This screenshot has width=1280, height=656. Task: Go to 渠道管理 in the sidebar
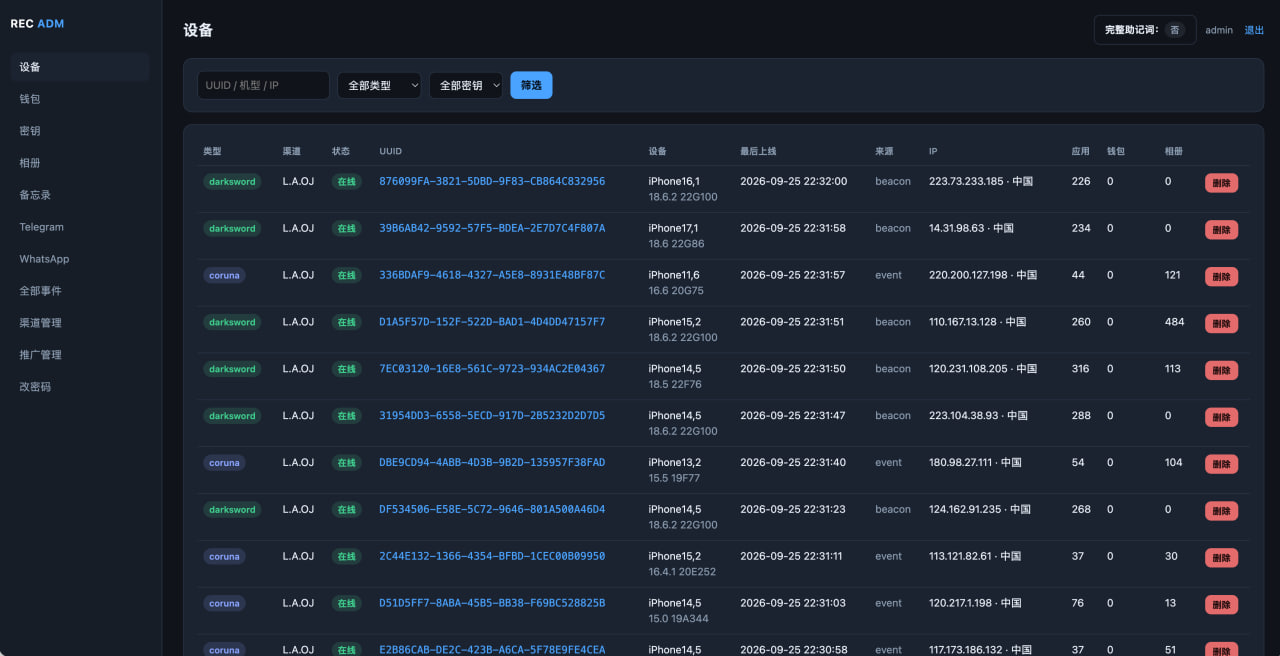pyautogui.click(x=80, y=323)
